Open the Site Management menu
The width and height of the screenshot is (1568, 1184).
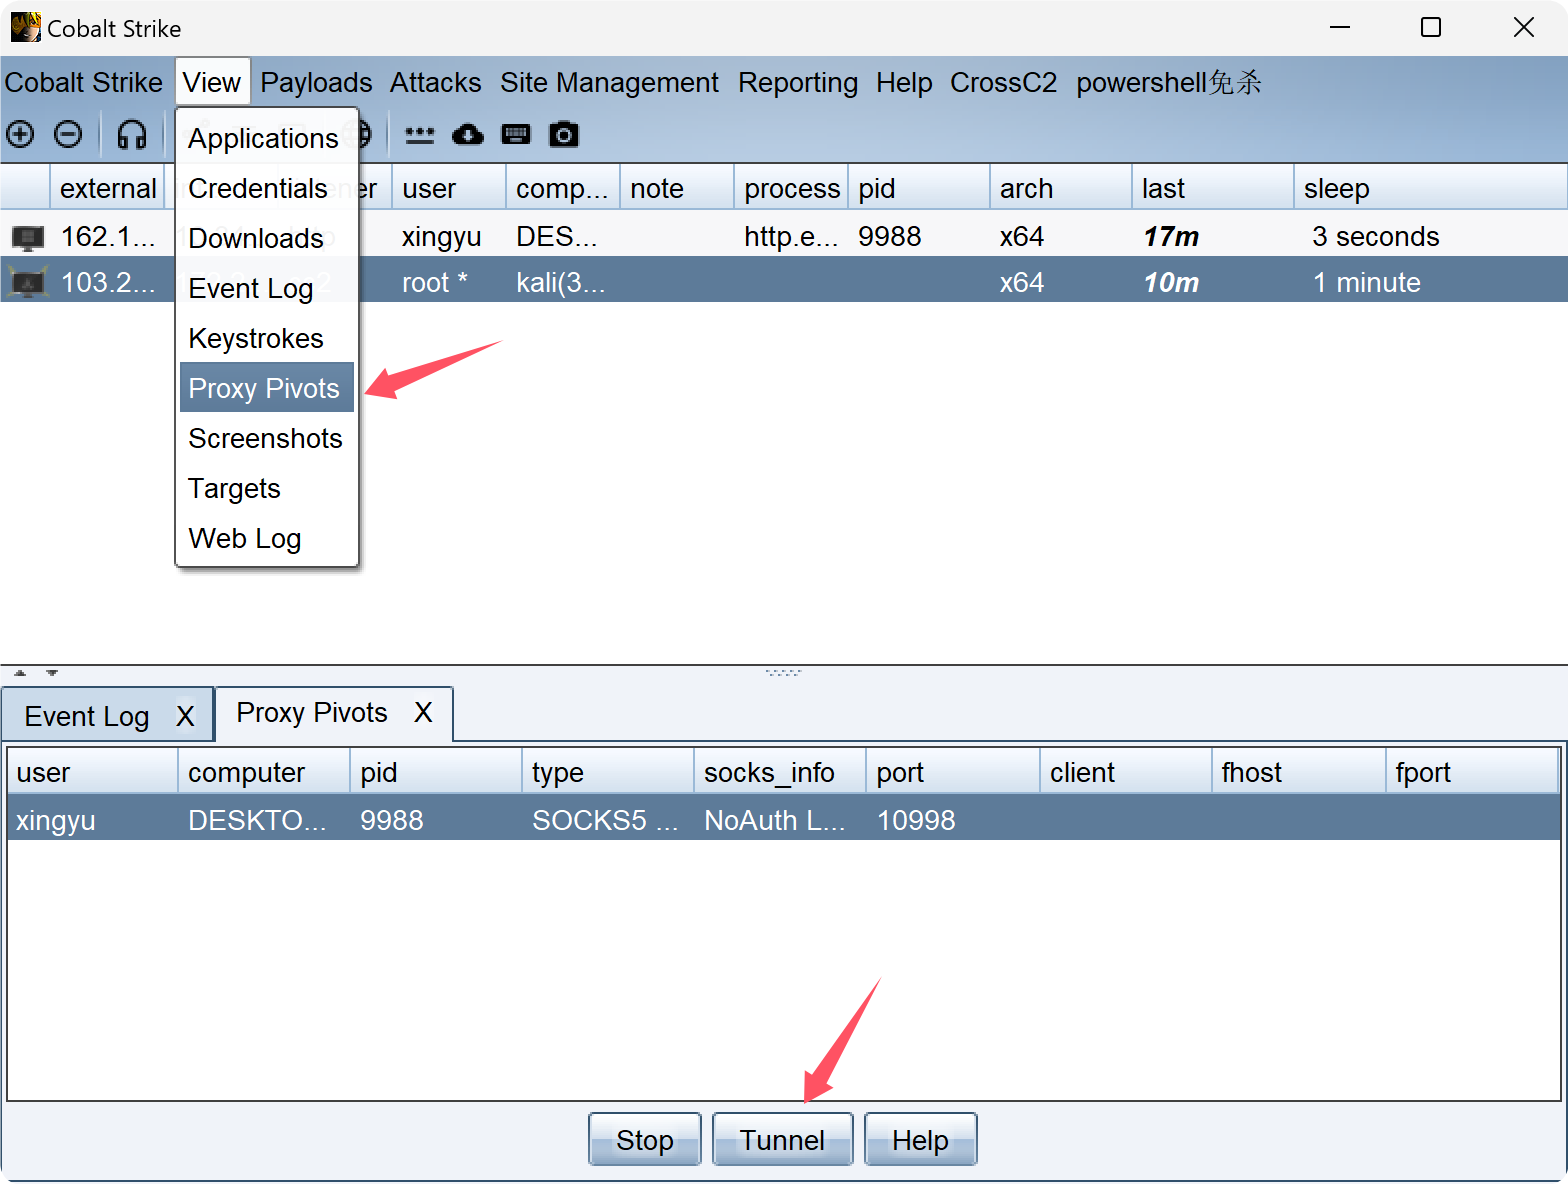(x=609, y=82)
